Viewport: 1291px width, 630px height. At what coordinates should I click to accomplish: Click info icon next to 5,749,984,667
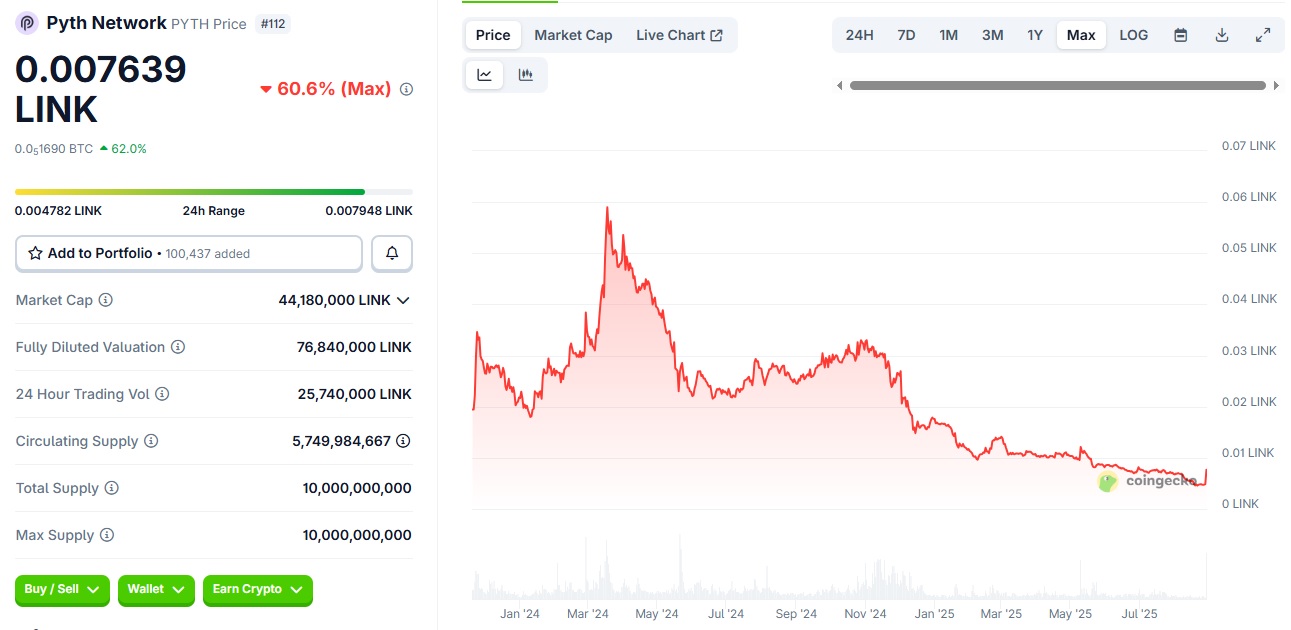403,441
